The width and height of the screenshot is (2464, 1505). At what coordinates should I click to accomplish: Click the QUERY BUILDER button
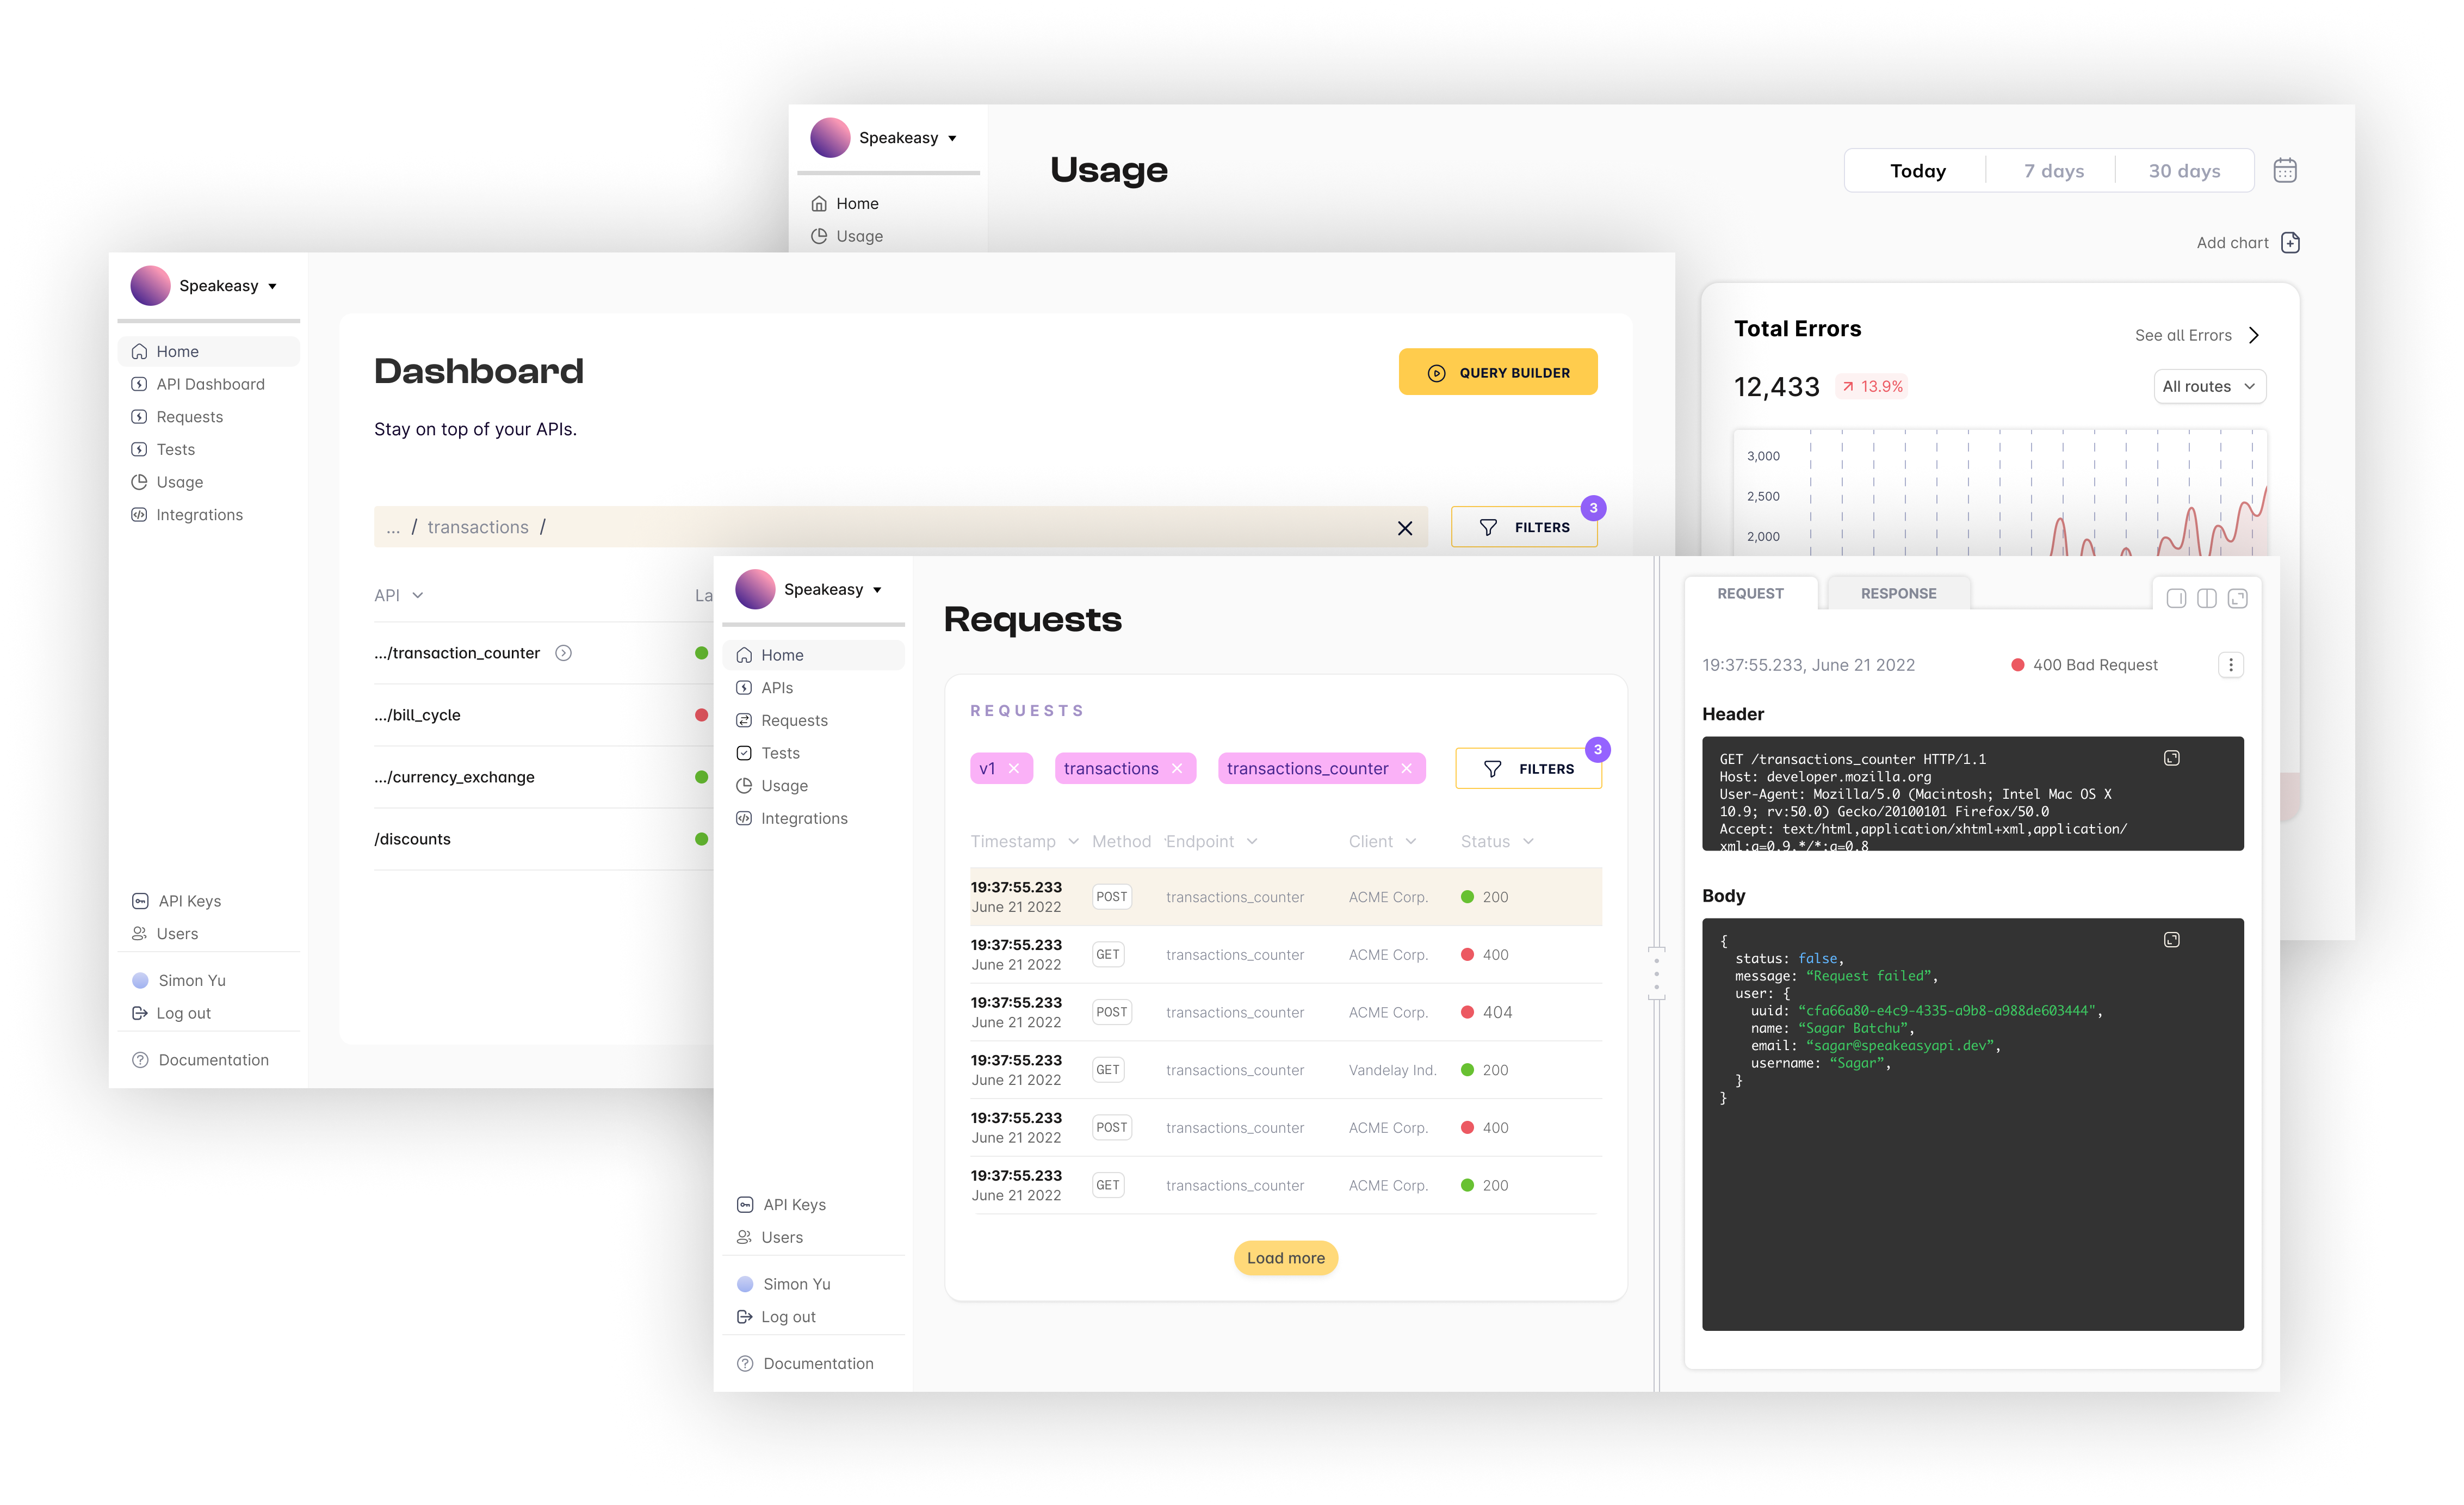click(1497, 373)
